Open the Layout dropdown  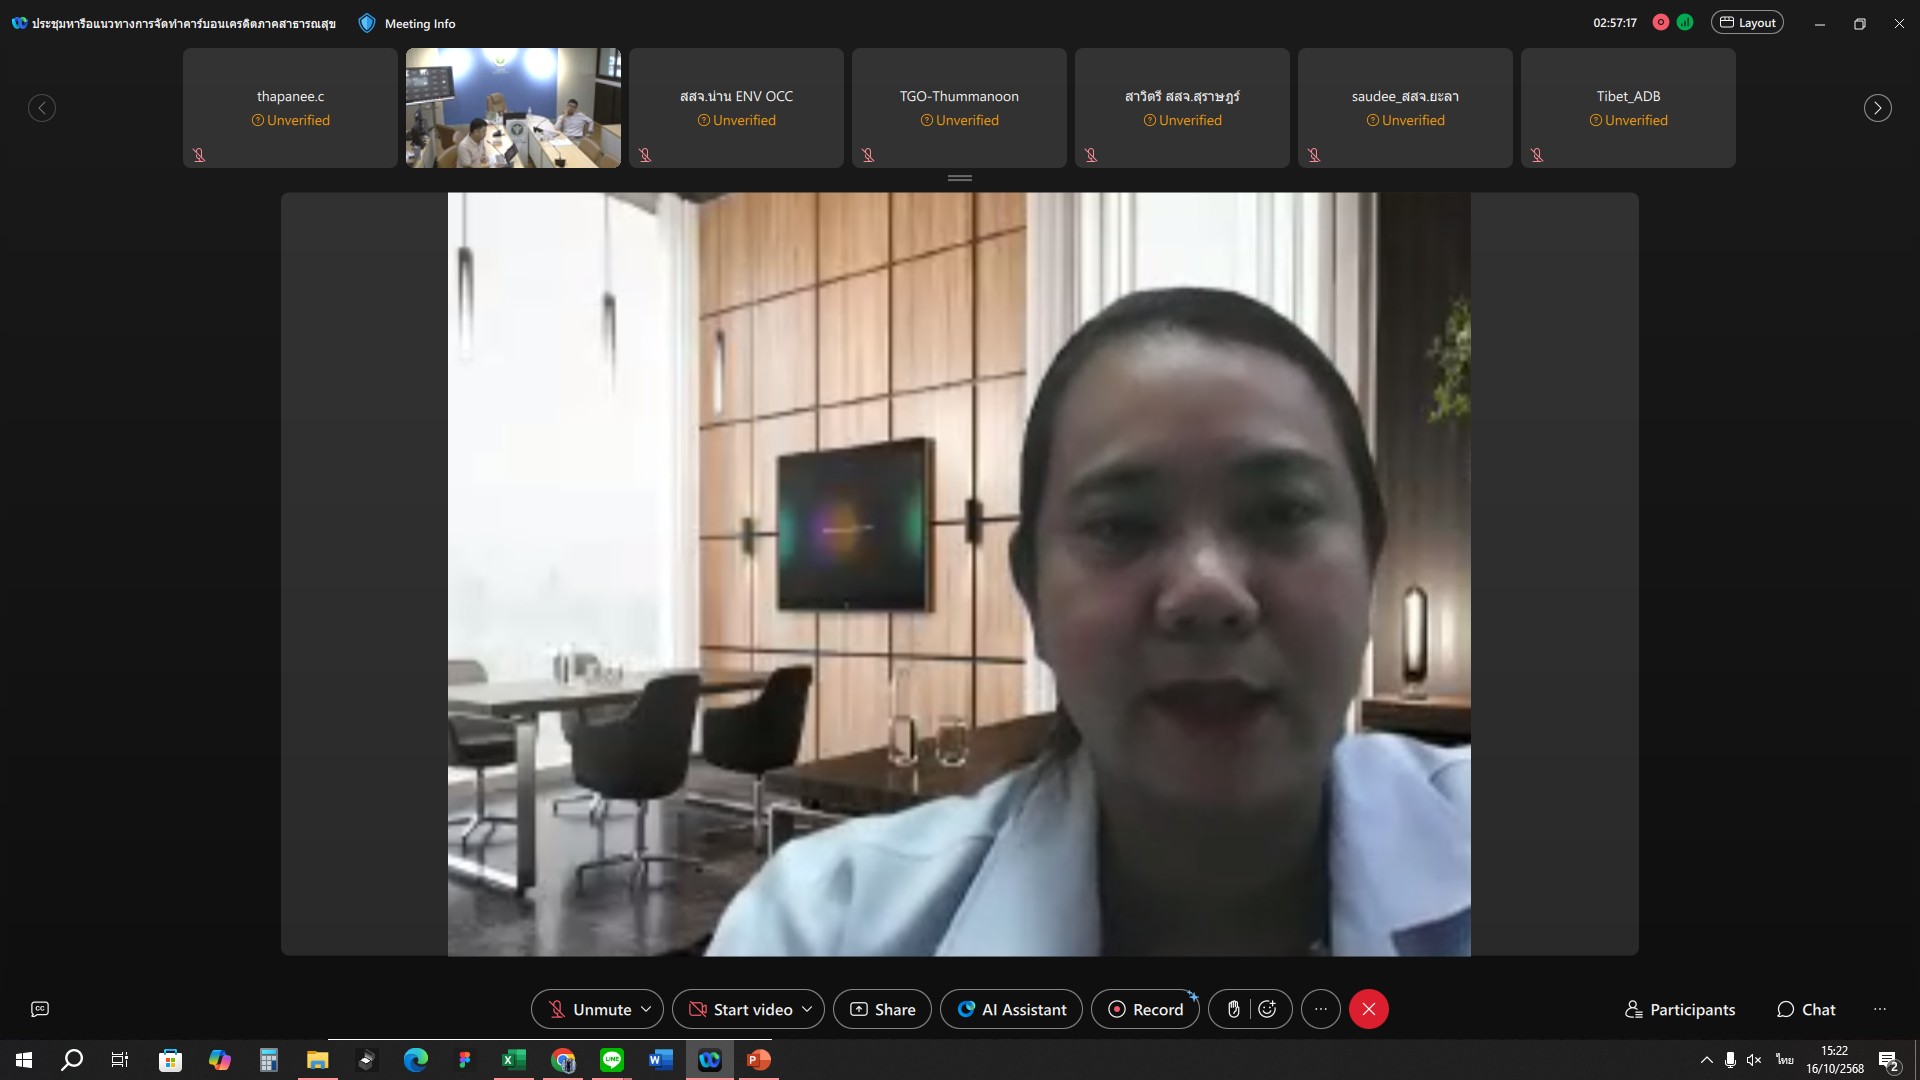point(1747,22)
